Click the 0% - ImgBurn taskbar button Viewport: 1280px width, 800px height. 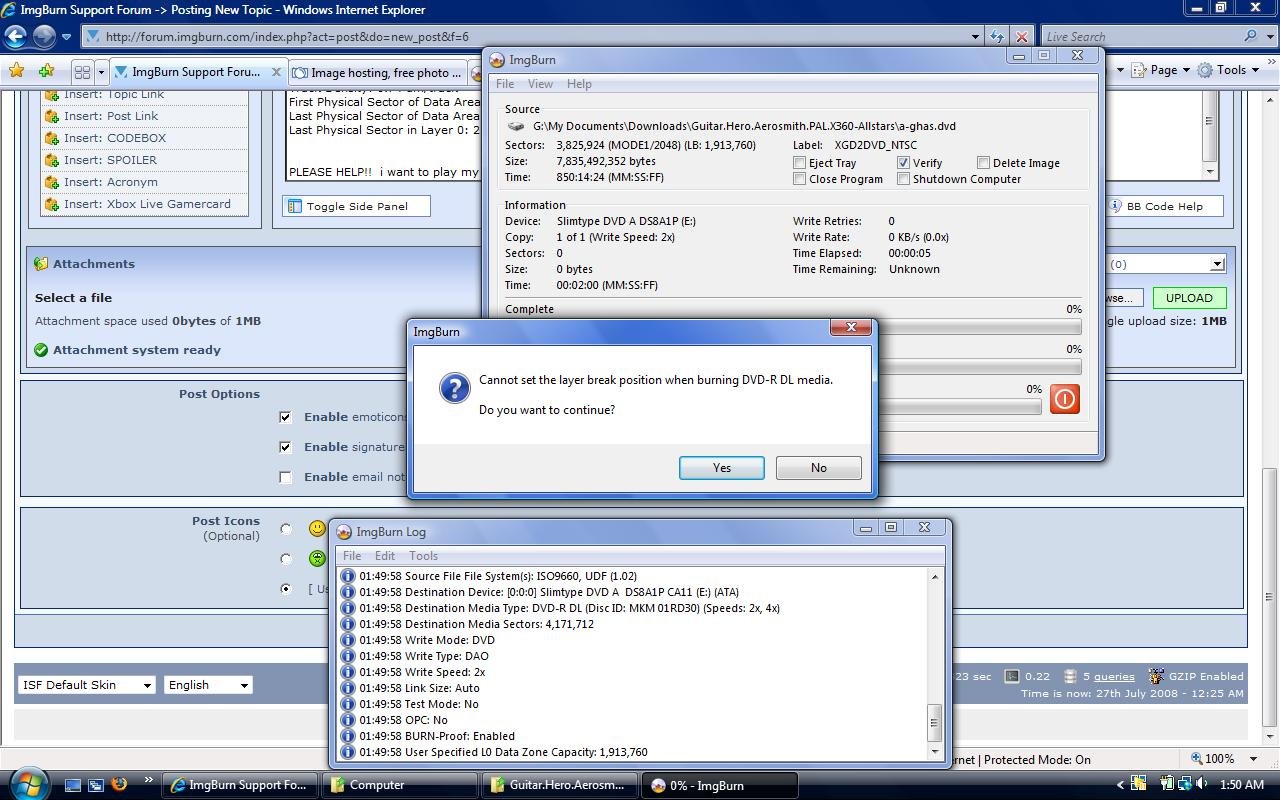[720, 785]
